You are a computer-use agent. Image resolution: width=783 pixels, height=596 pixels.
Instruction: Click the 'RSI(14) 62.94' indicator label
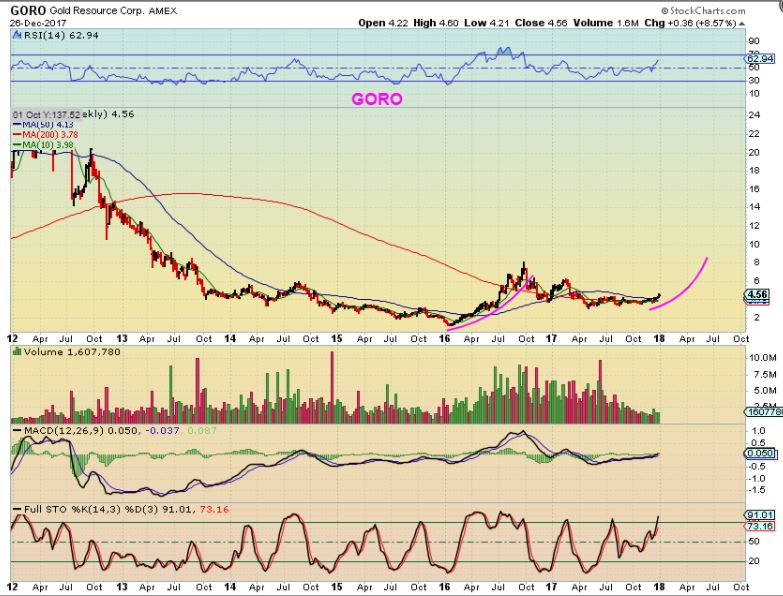[60, 35]
